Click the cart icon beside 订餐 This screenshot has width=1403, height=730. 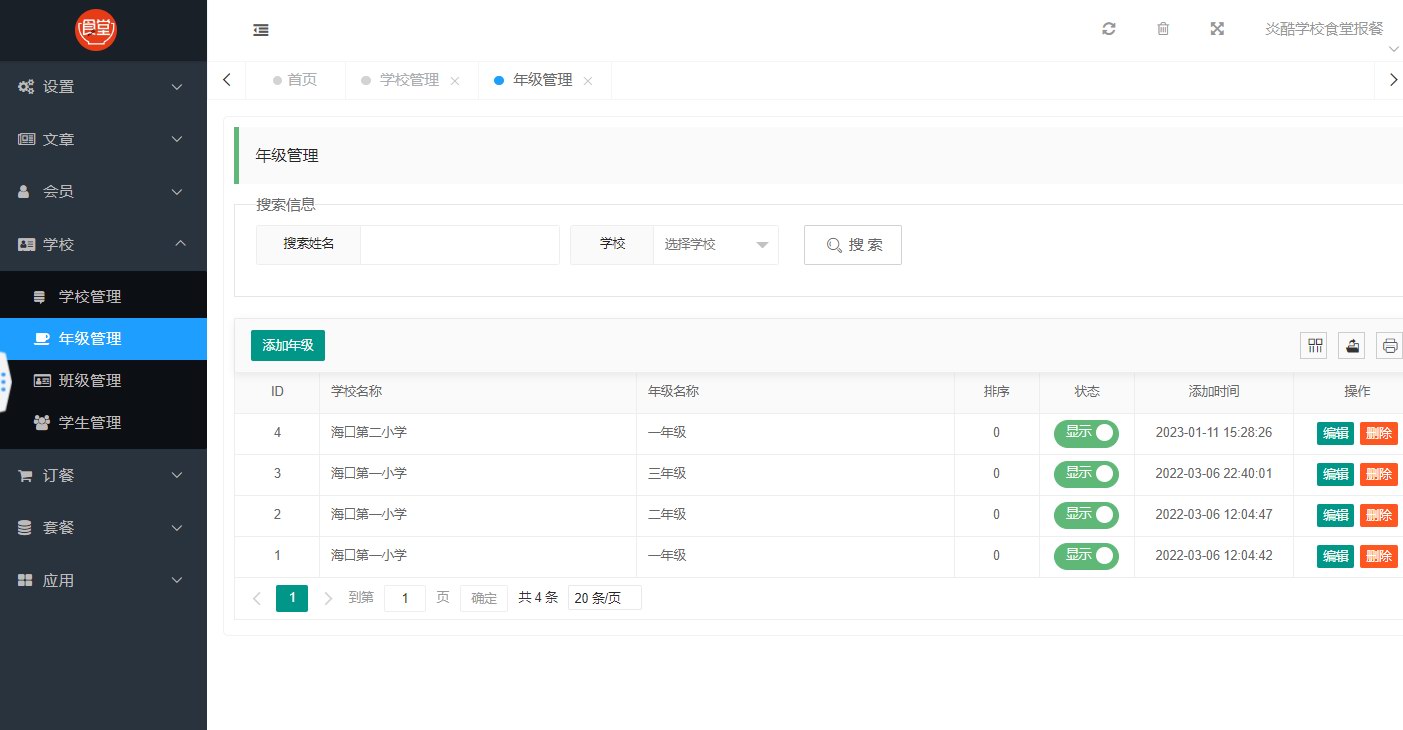(25, 476)
